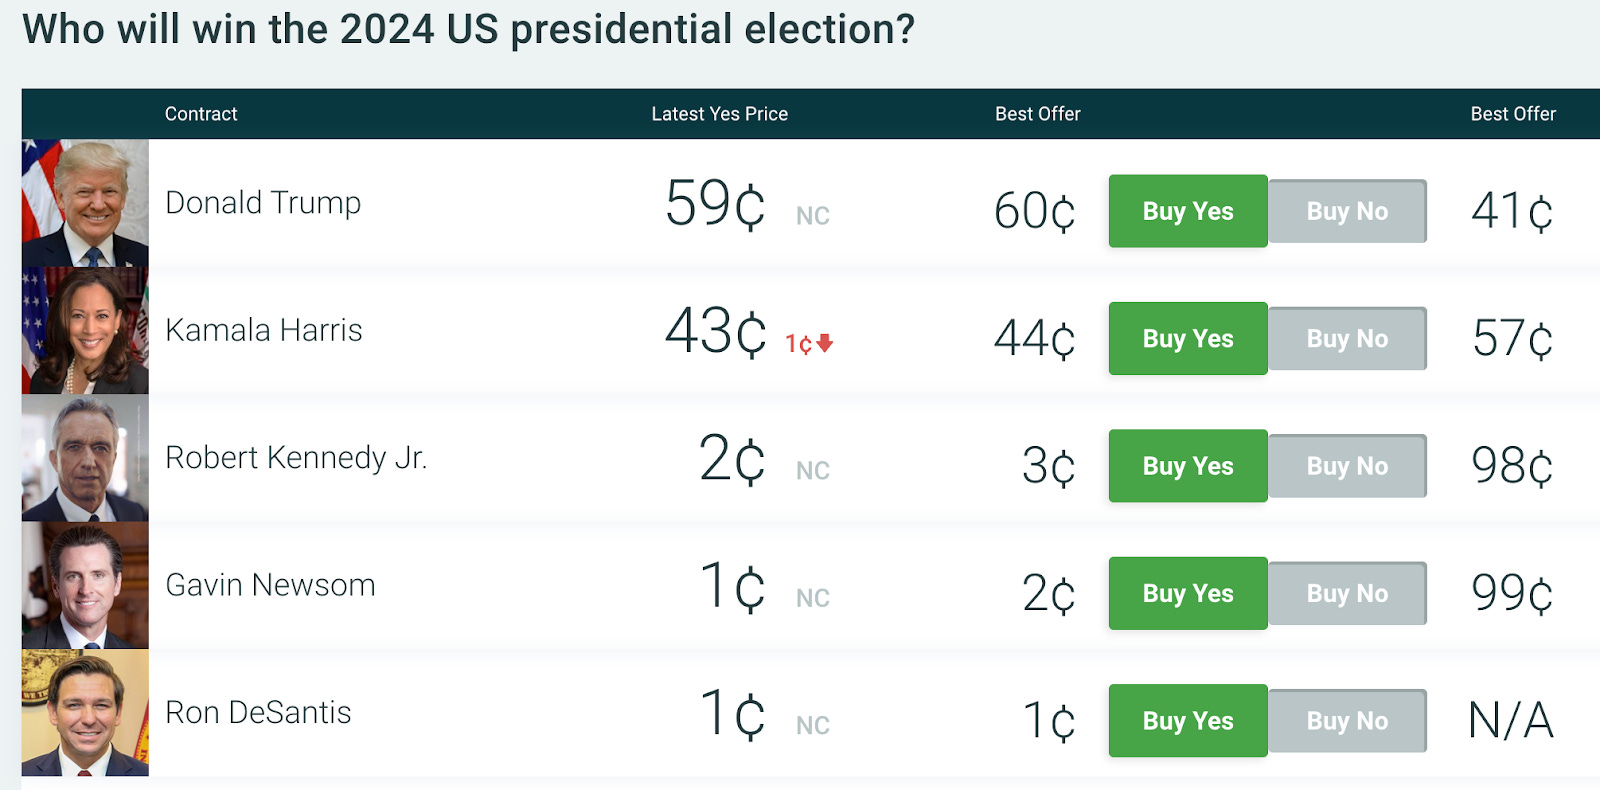Click Buy No for Gavin Newsom
Screen dimensions: 1600x790
(1347, 593)
